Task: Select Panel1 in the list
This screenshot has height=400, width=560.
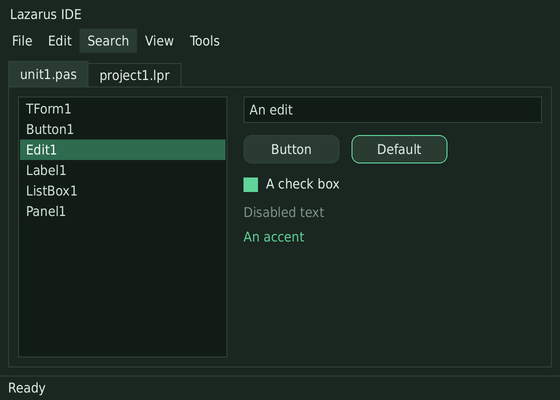Action: [122, 211]
